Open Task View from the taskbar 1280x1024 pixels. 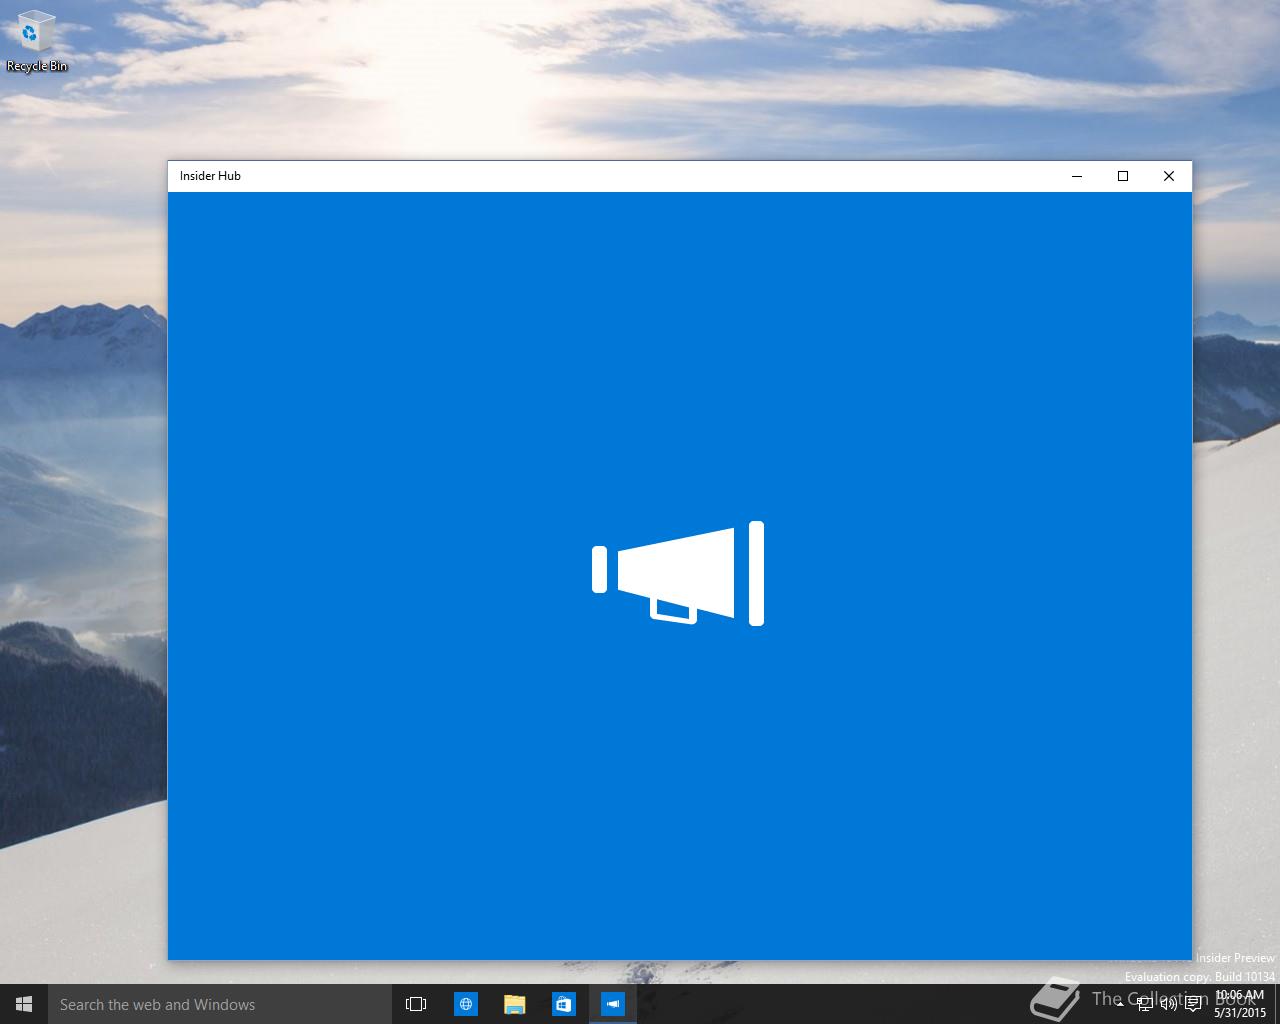click(x=416, y=1004)
